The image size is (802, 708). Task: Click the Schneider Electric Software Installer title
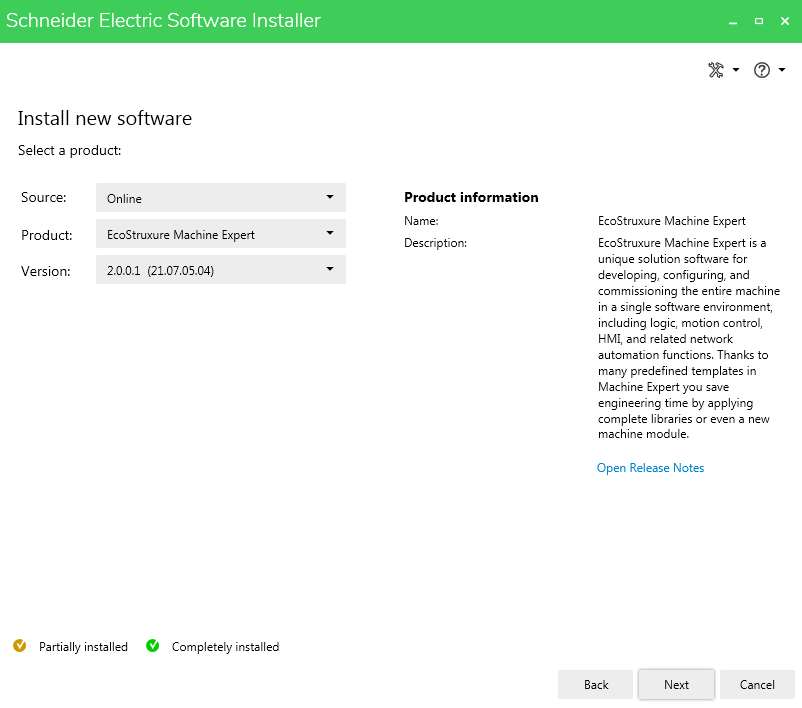(x=164, y=21)
